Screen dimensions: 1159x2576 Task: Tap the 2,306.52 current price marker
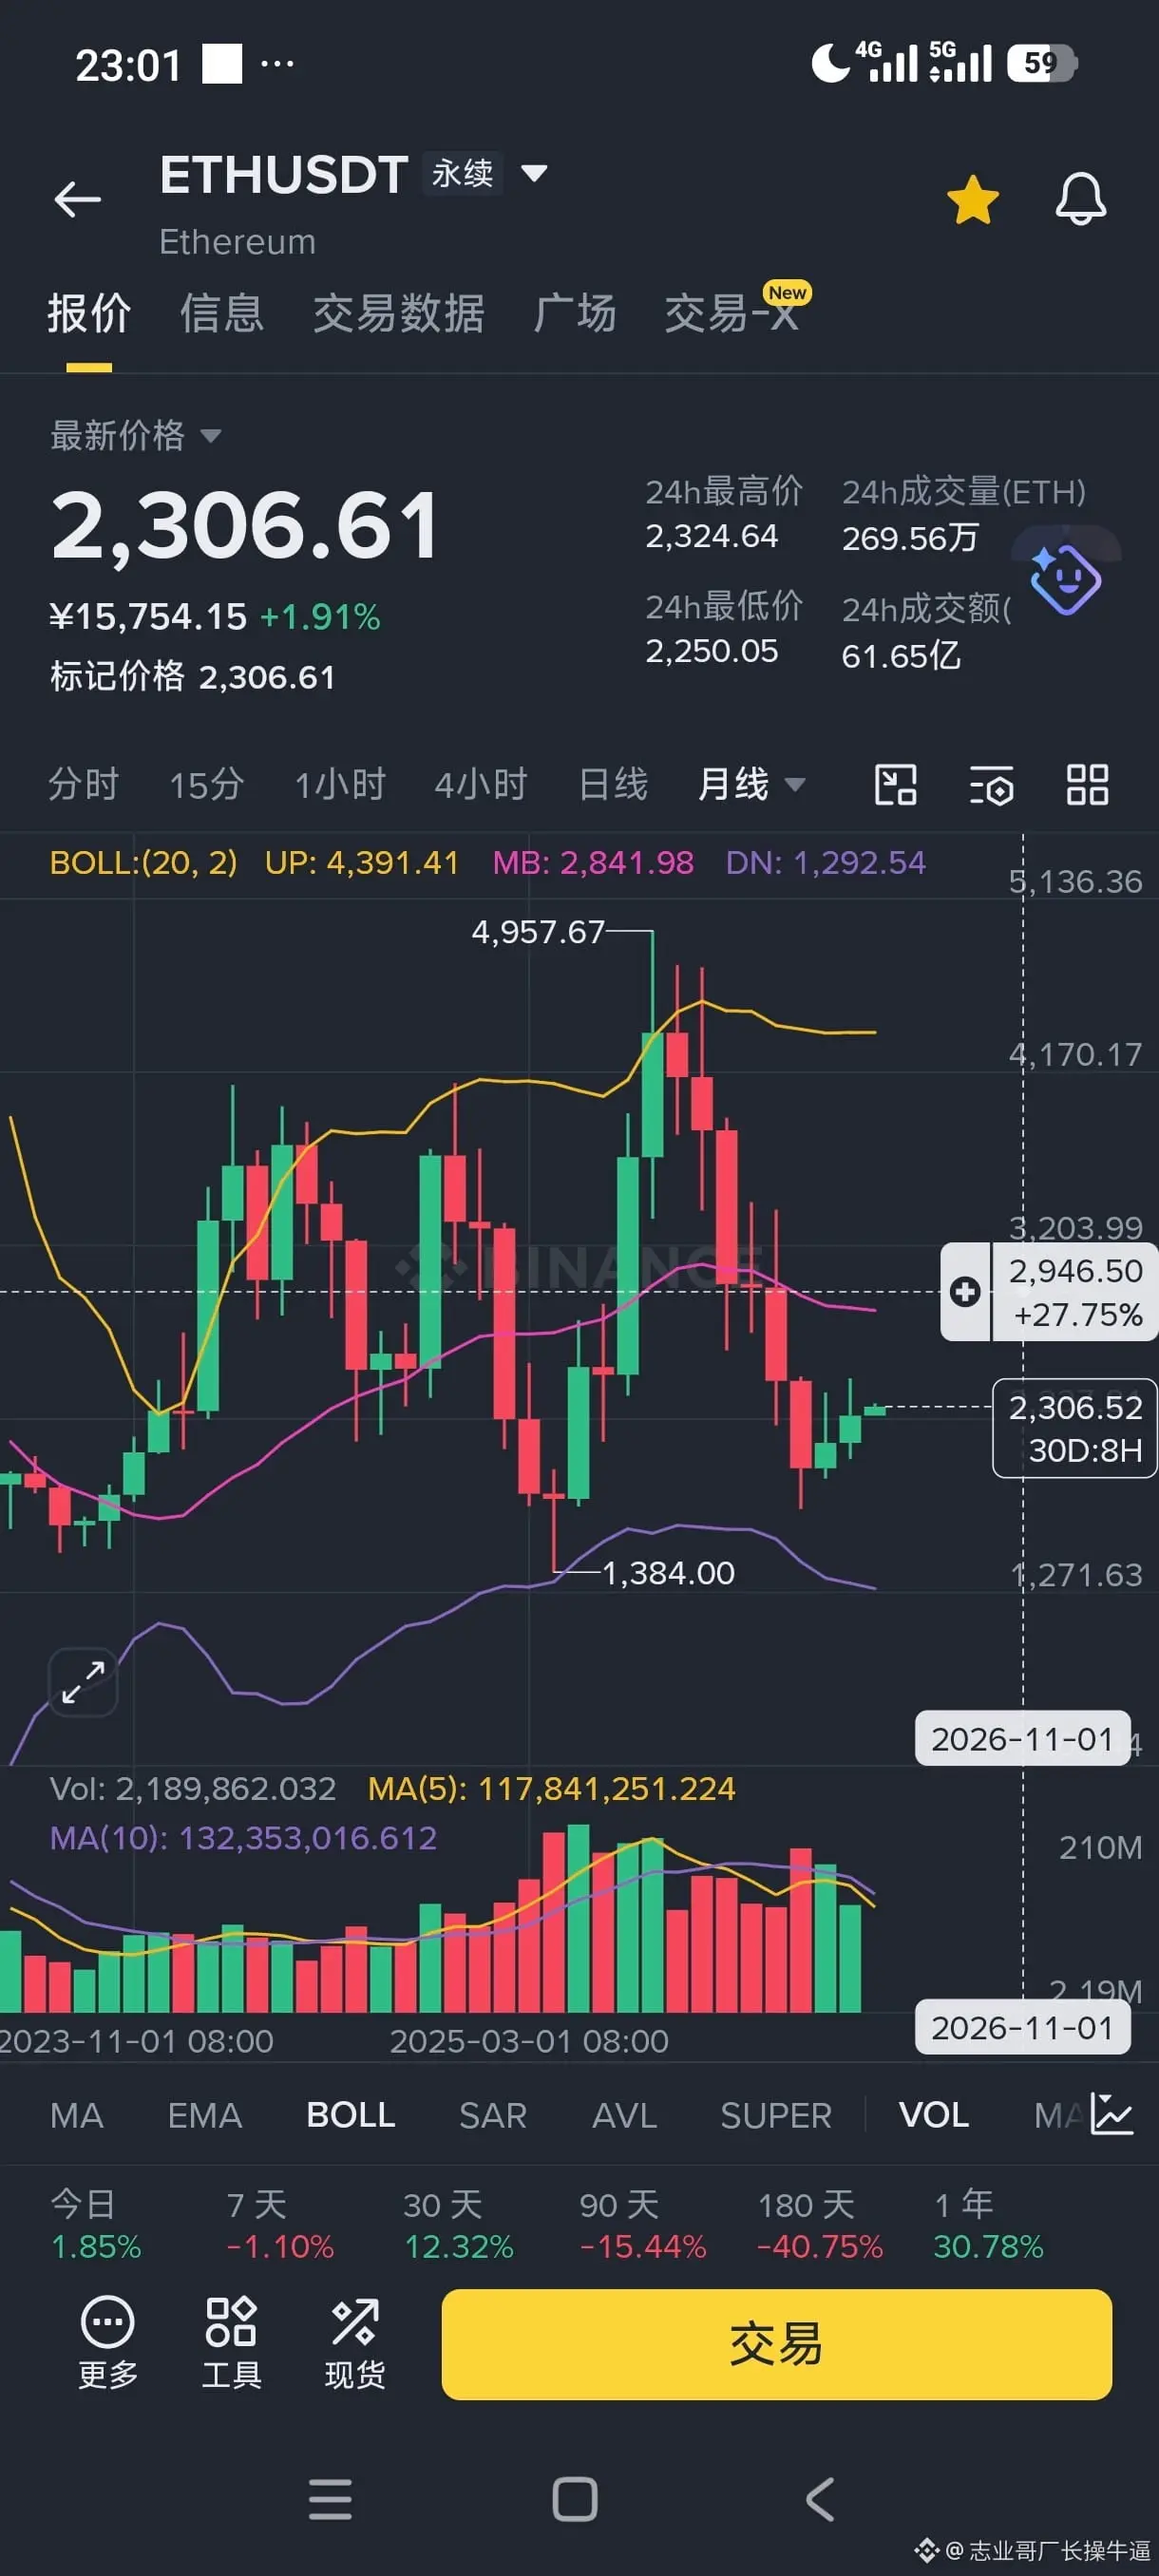(1074, 1427)
